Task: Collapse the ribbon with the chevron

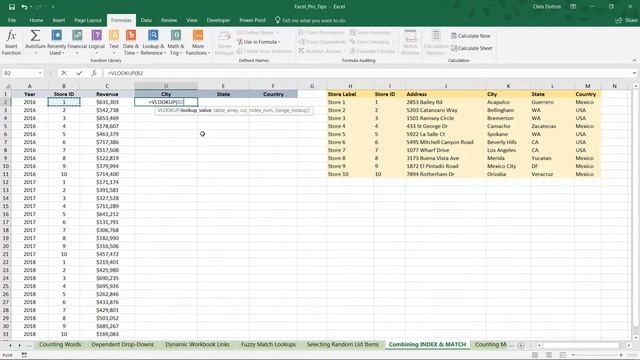Action: coord(634,60)
